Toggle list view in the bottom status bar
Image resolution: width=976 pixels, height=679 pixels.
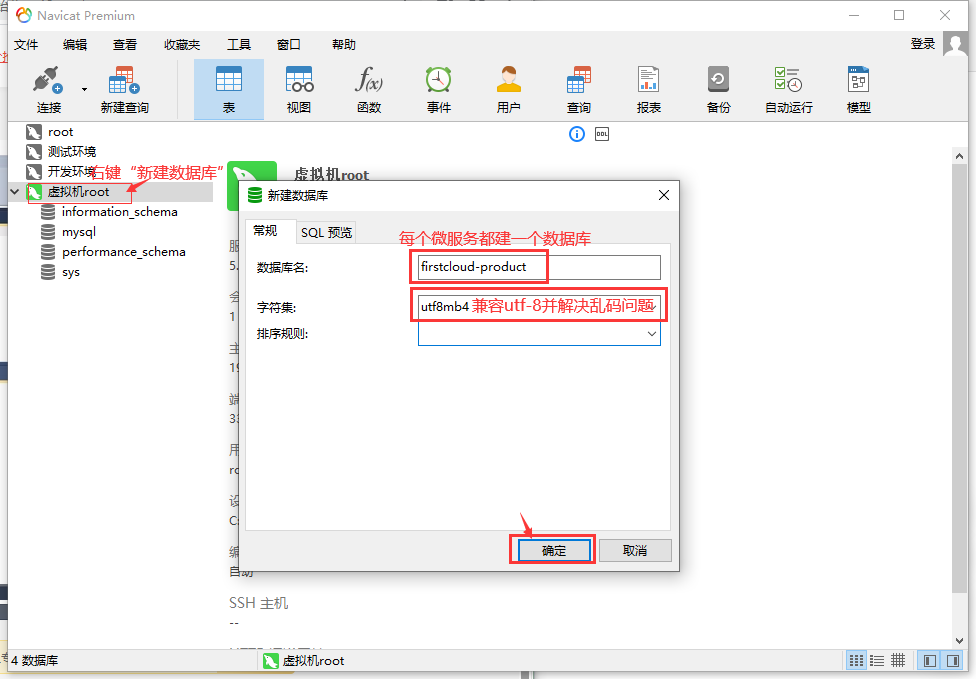tap(876, 660)
